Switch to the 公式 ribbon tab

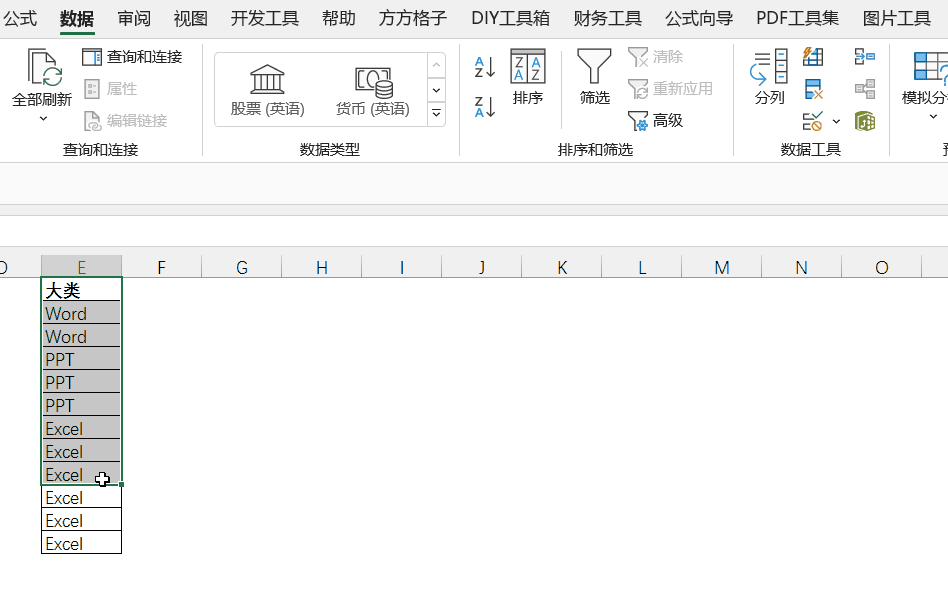pos(20,19)
